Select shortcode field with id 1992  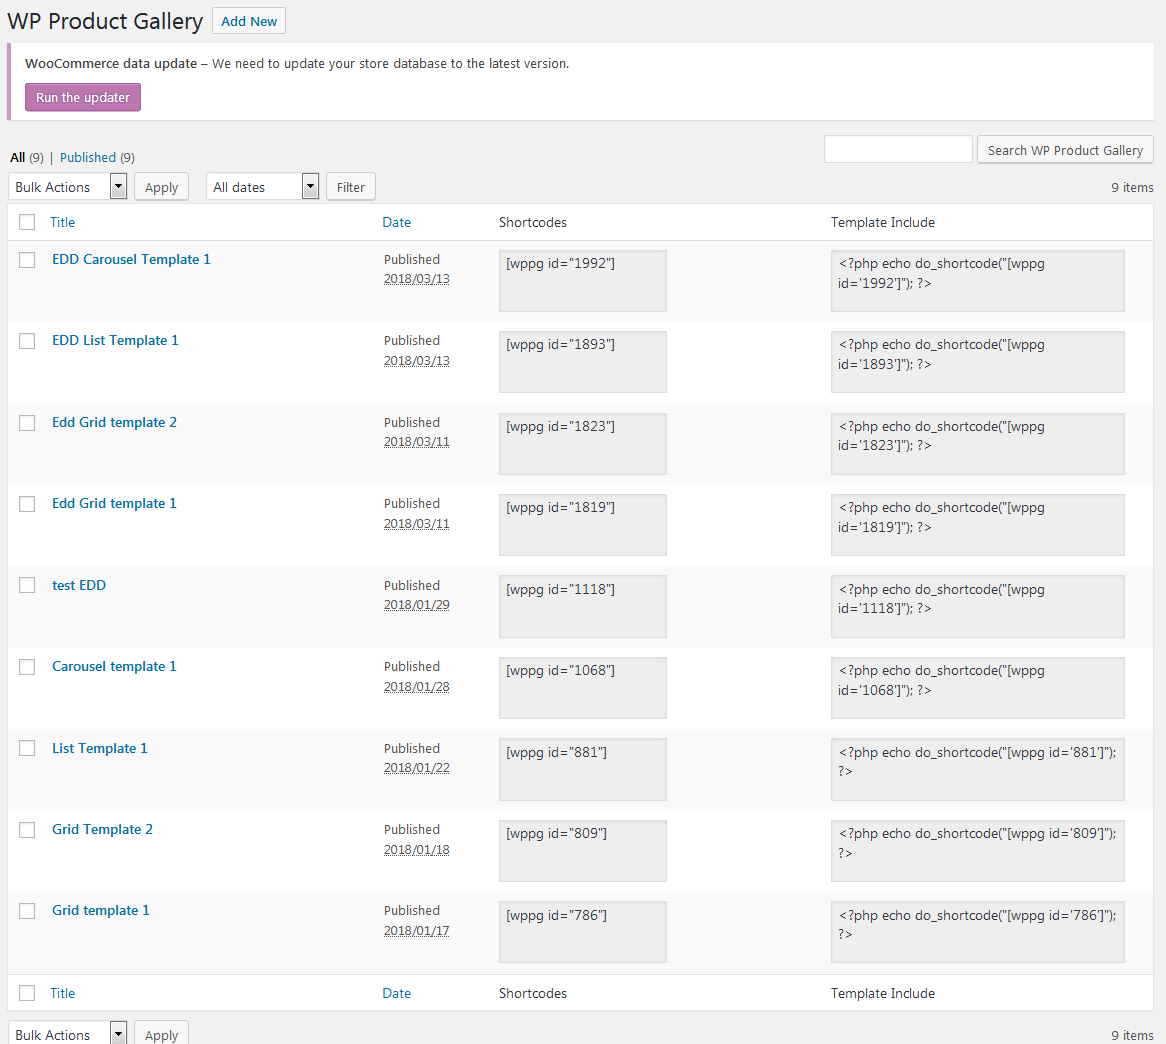tap(582, 280)
